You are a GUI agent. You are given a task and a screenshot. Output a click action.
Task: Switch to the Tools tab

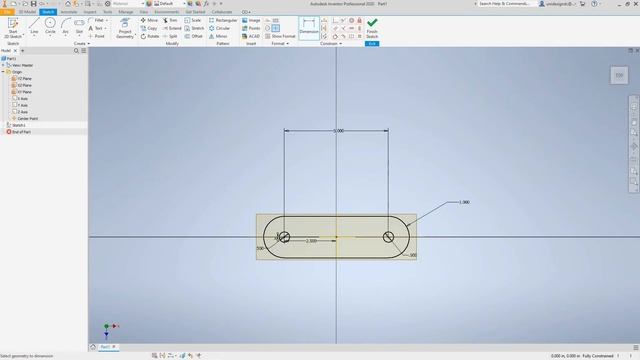[x=107, y=12]
